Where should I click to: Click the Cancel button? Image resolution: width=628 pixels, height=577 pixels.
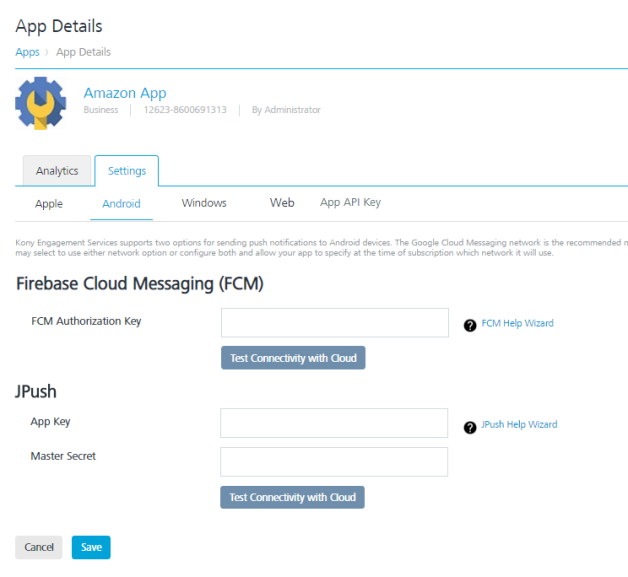(39, 547)
